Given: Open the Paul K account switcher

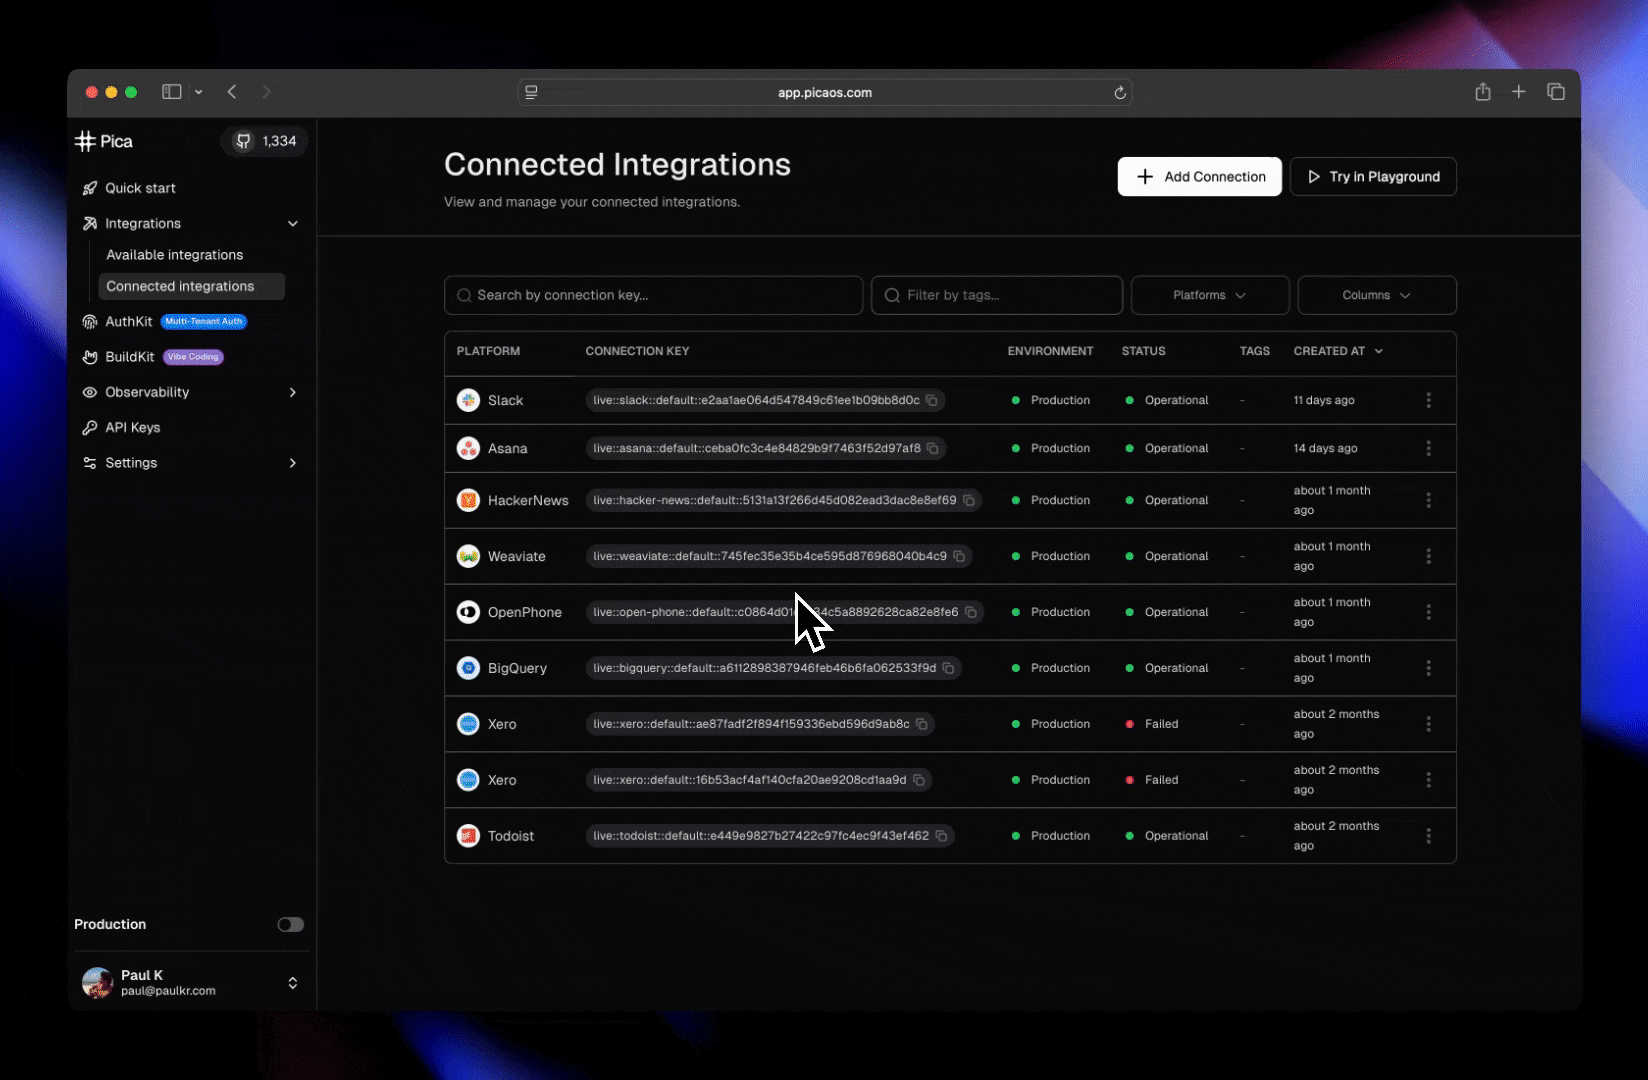Looking at the screenshot, I should [x=293, y=983].
